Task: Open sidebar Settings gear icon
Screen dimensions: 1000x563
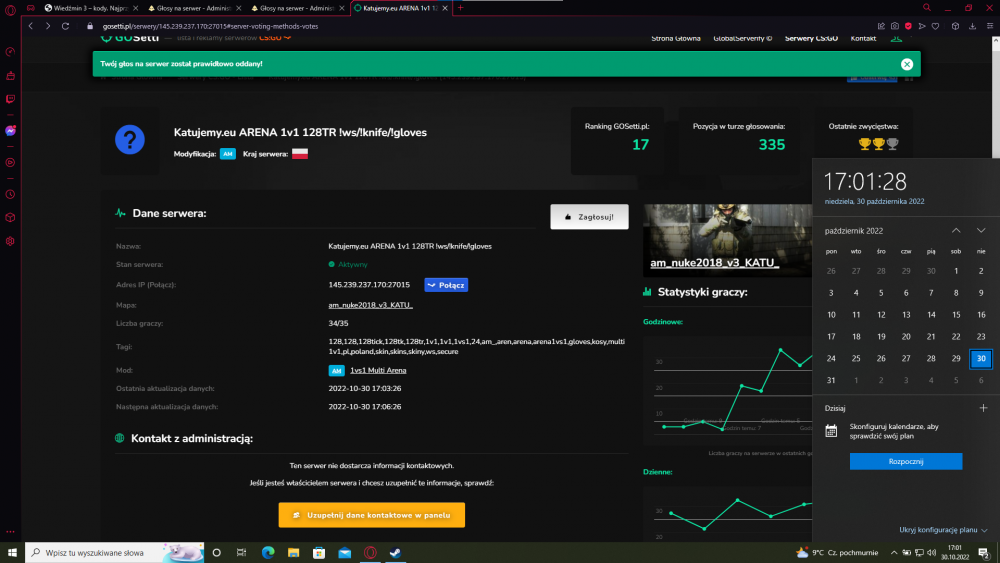Action: pyautogui.click(x=10, y=241)
